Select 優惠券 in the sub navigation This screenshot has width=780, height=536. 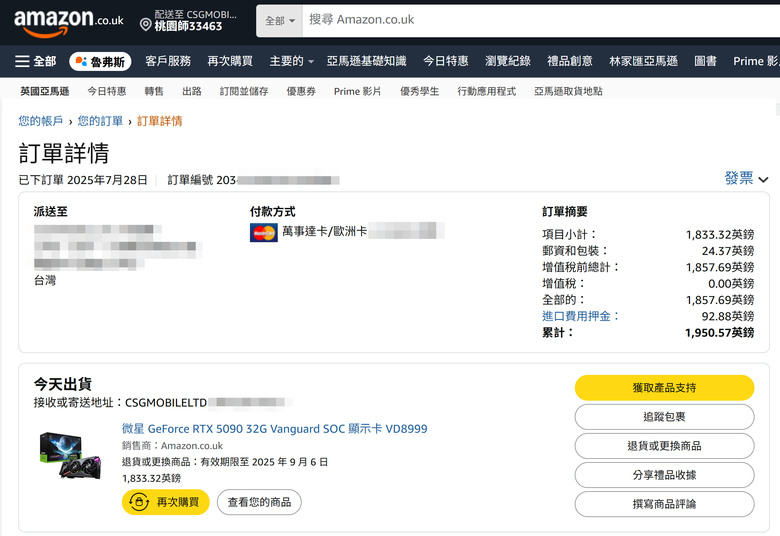[301, 92]
